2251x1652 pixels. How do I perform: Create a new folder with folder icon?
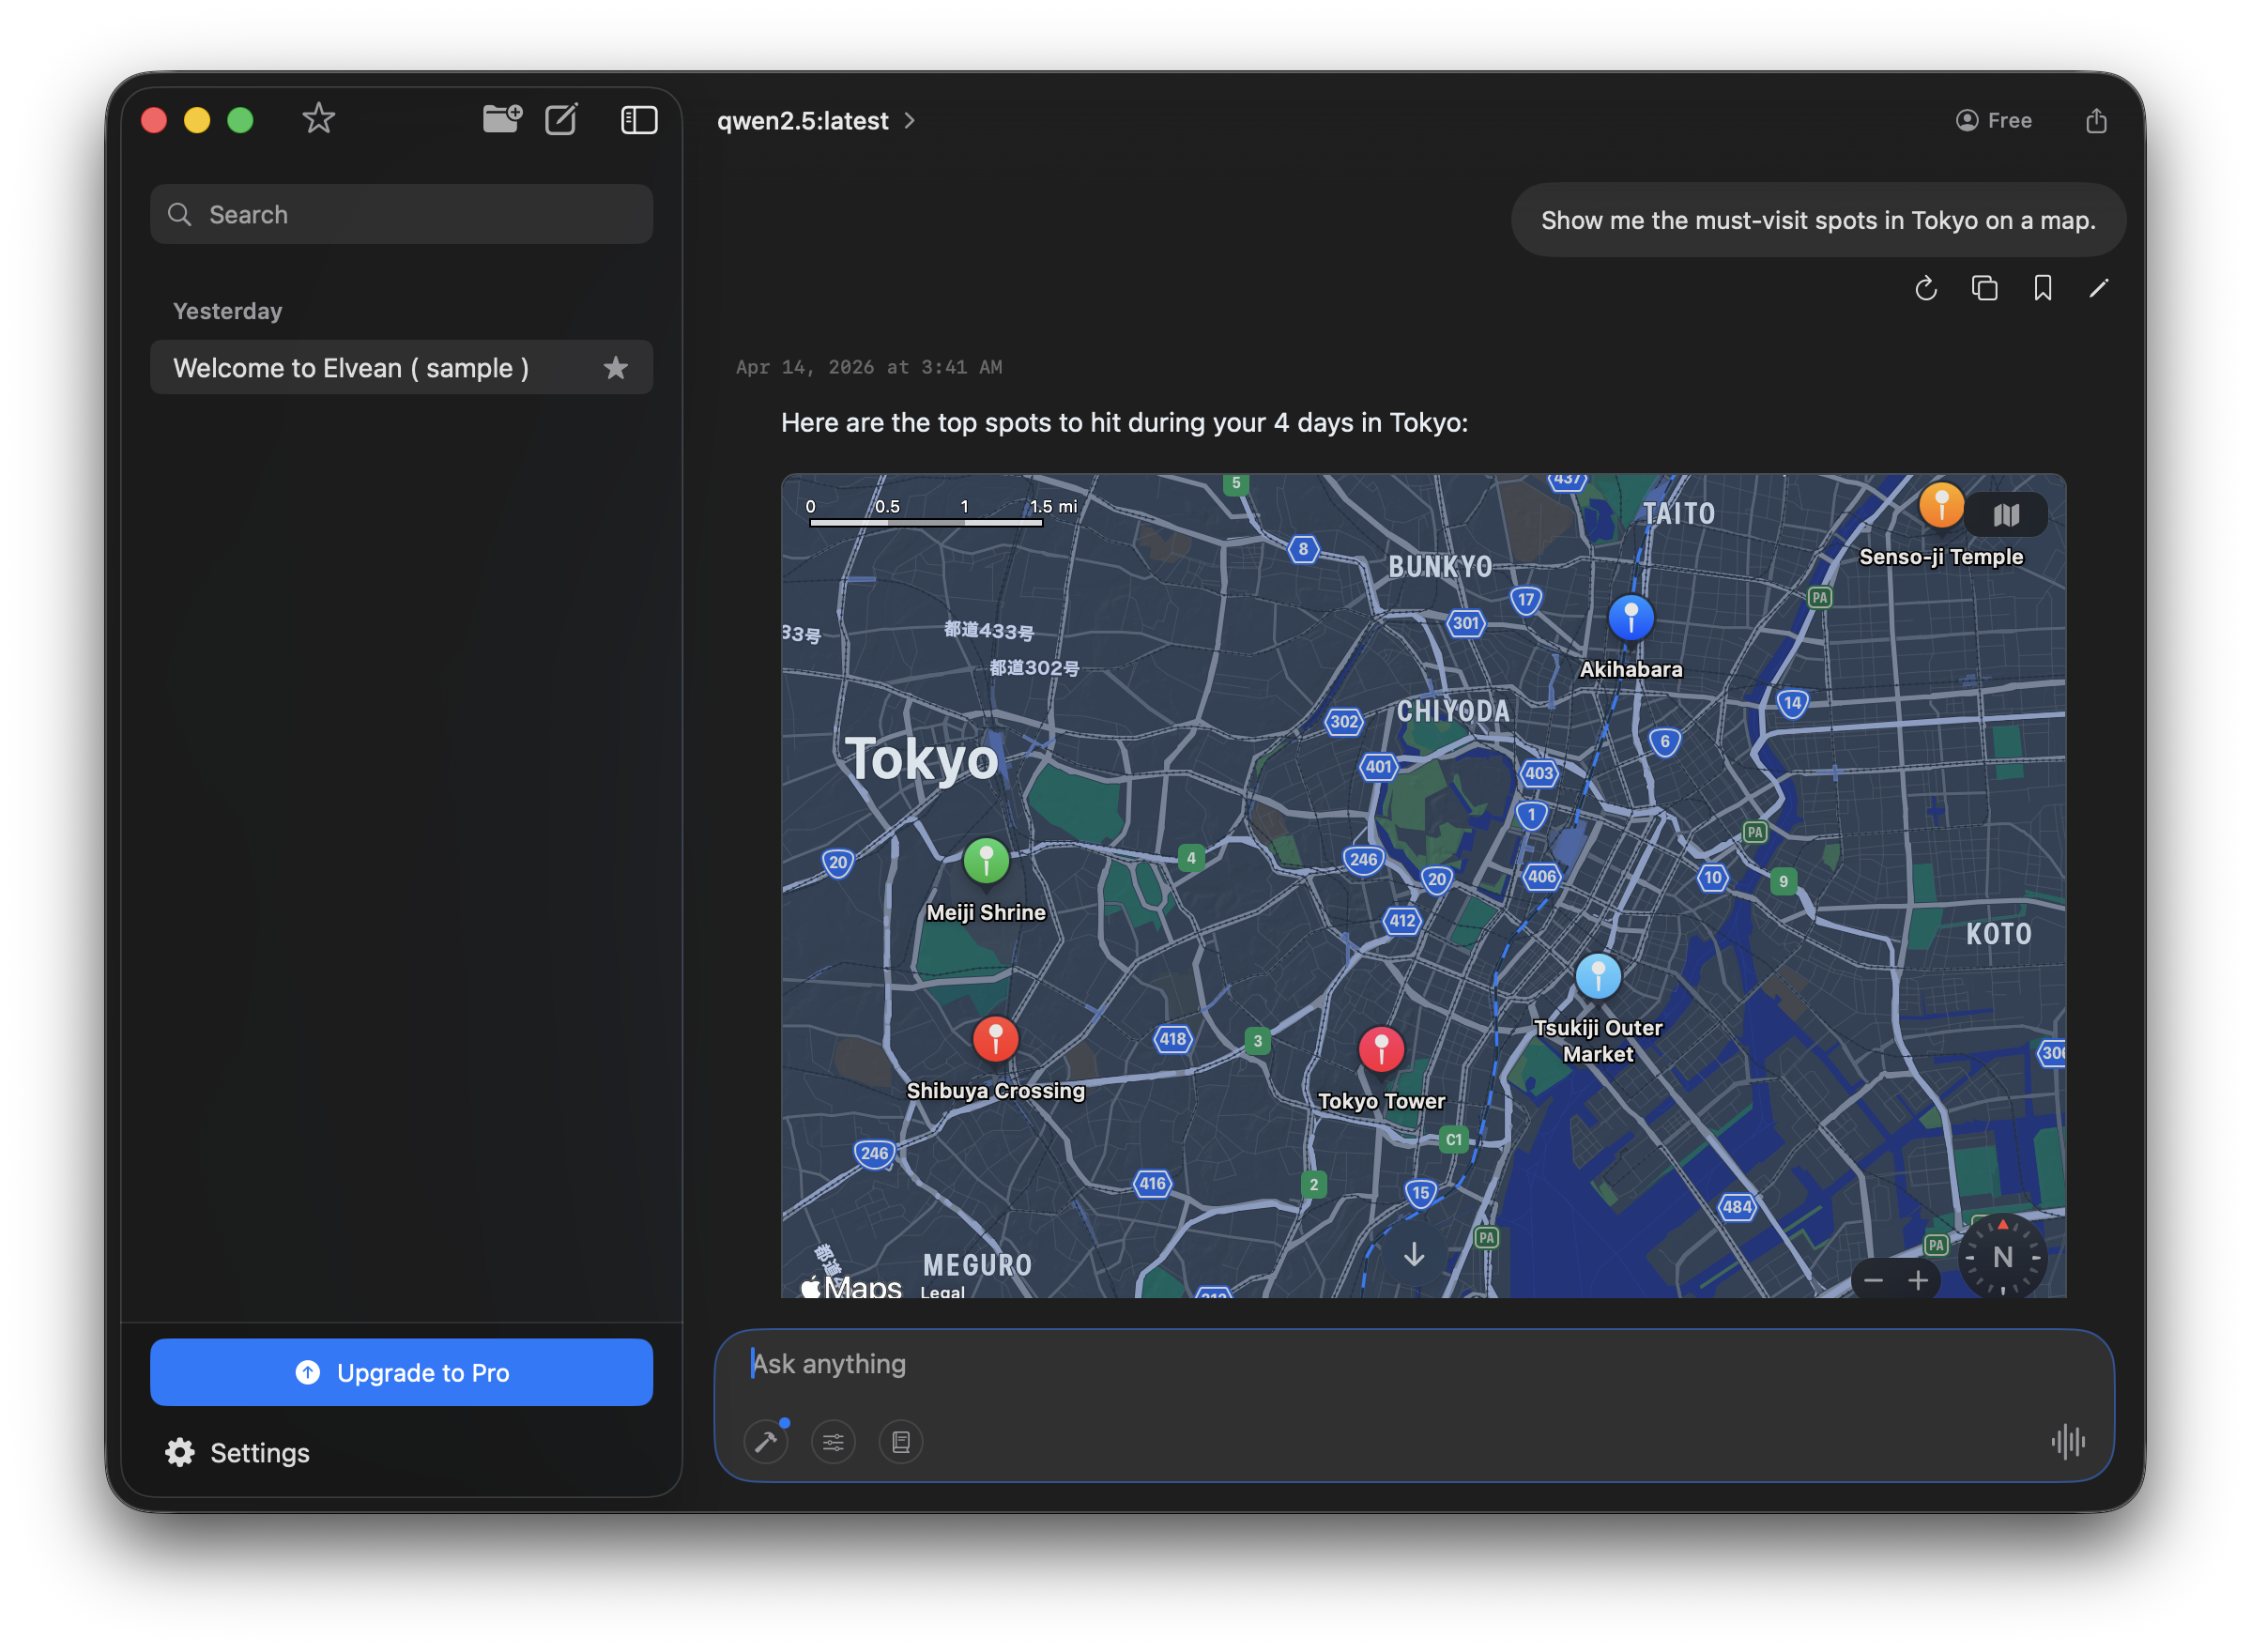[x=502, y=118]
